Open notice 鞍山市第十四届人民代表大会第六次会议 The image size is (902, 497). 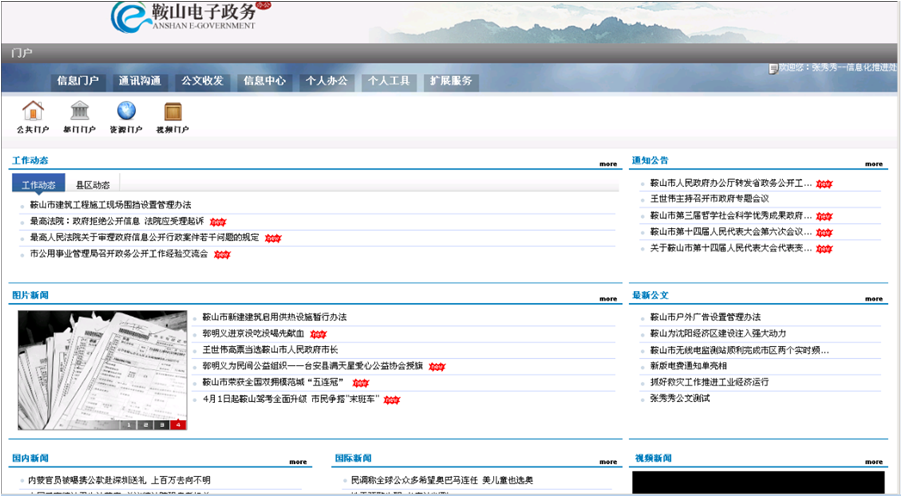tap(731, 232)
